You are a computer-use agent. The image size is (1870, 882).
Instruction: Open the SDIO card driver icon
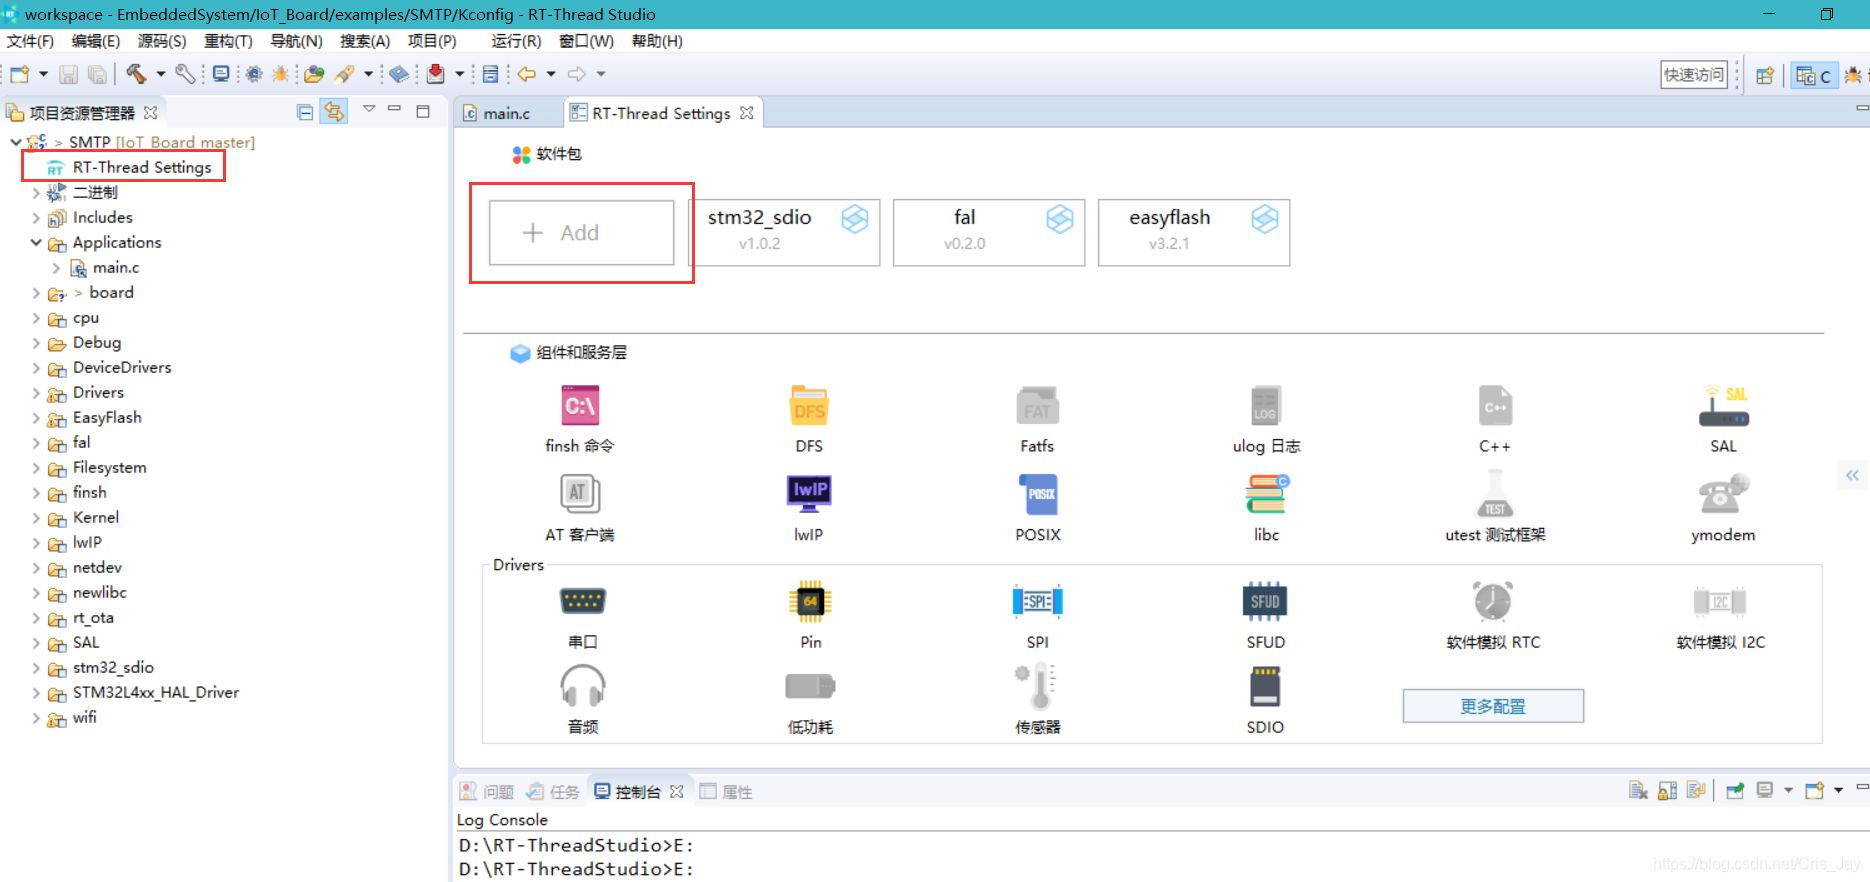click(x=1265, y=686)
